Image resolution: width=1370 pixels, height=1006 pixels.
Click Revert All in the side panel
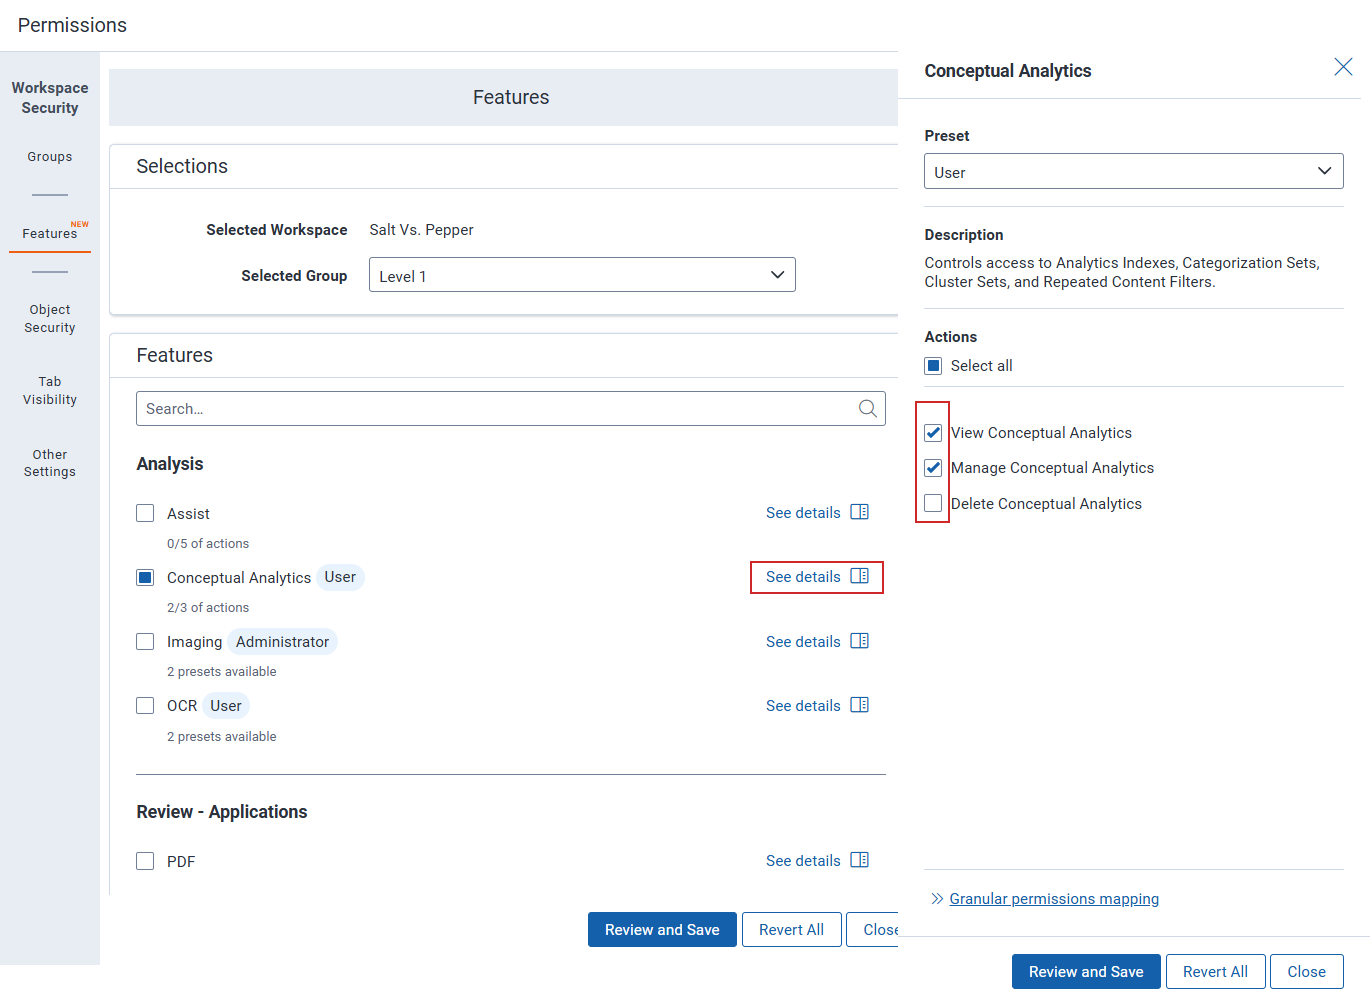[x=1215, y=972]
